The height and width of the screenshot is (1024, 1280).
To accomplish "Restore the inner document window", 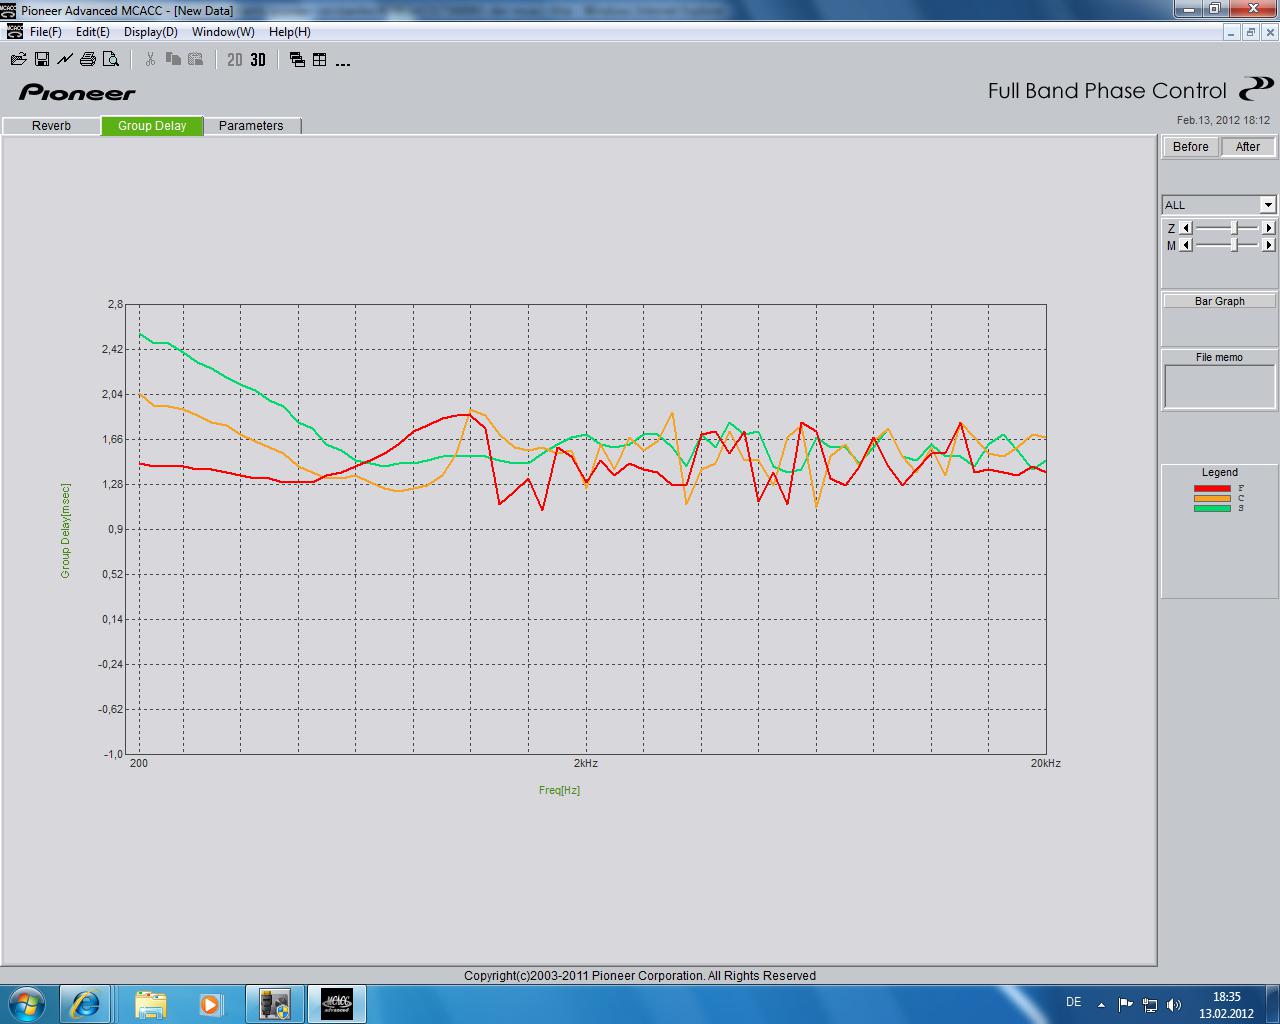I will [1250, 32].
